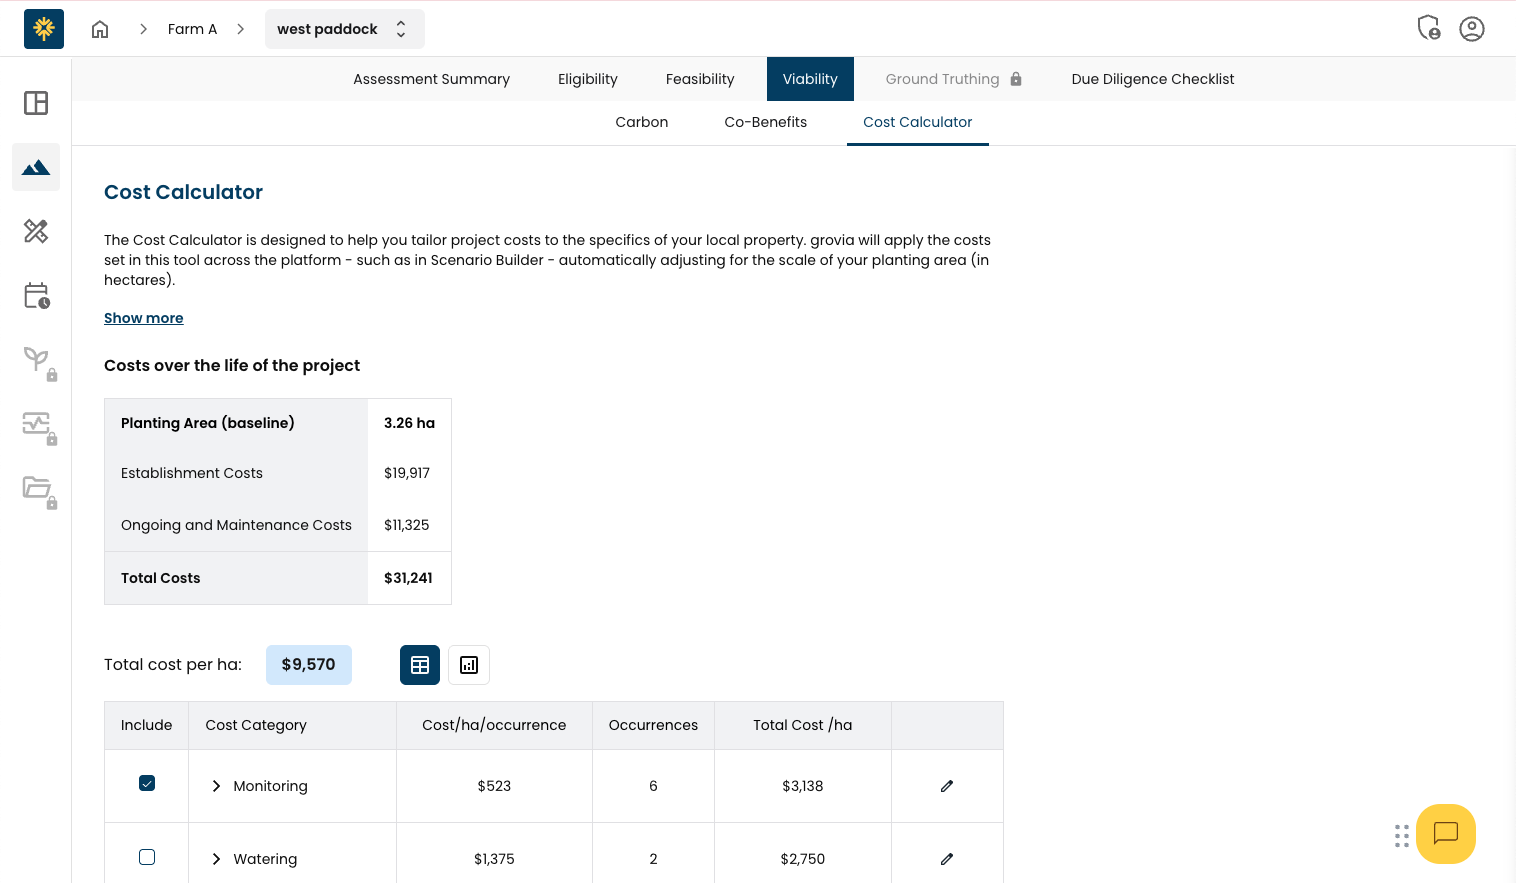Click the Total Costs $31,241 value
The height and width of the screenshot is (883, 1516).
408,578
